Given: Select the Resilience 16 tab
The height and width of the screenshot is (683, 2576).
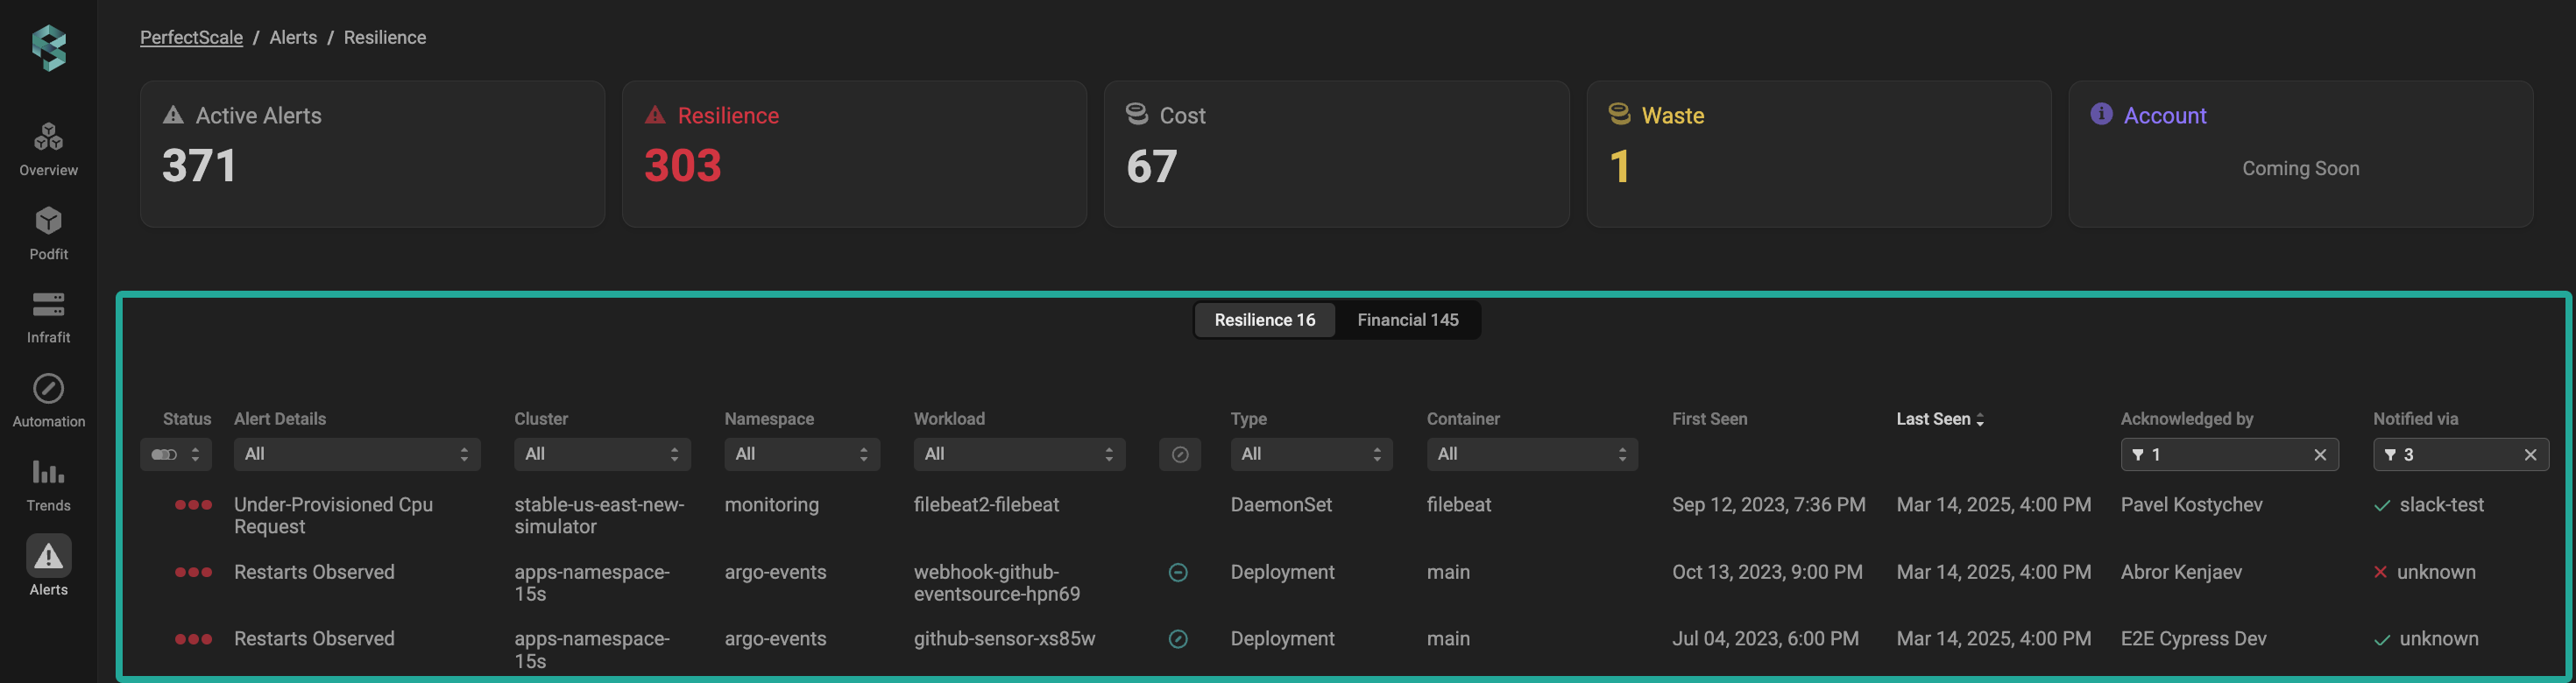Looking at the screenshot, I should [x=1265, y=320].
